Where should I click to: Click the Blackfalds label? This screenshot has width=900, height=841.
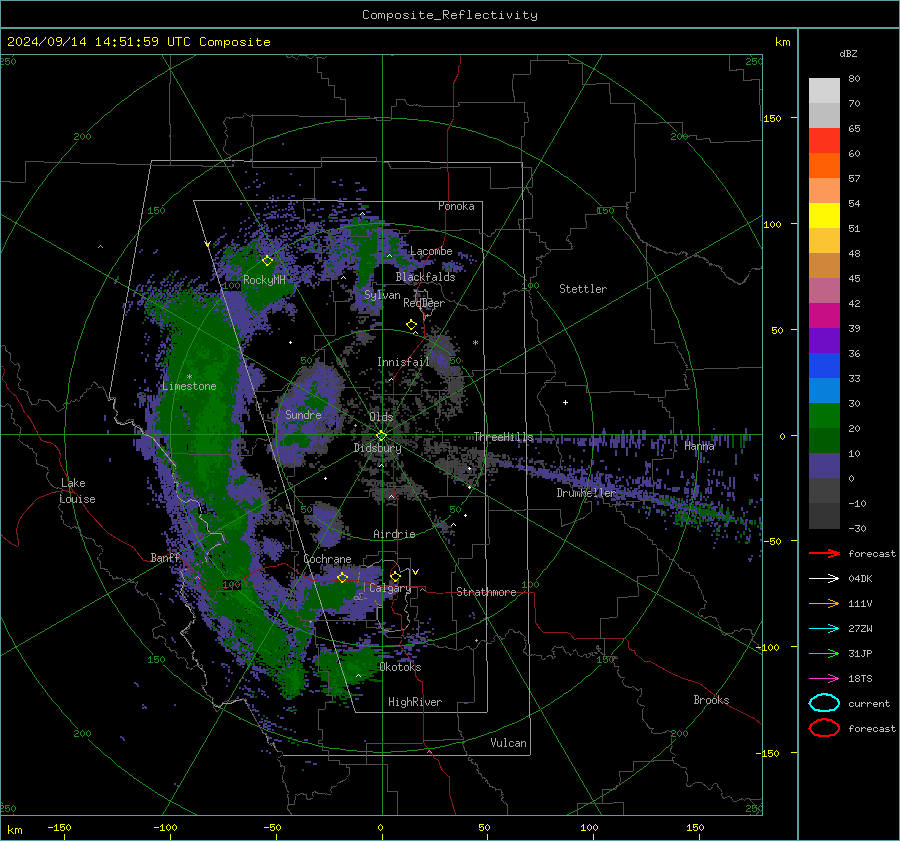point(425,277)
